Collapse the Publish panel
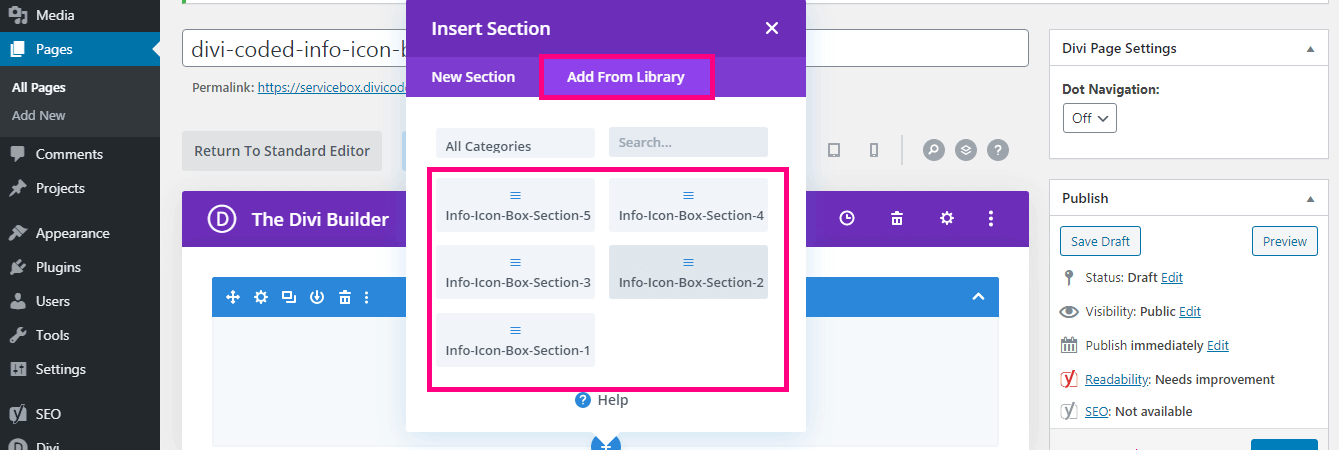Screen dimensions: 1339x450 (1310, 199)
